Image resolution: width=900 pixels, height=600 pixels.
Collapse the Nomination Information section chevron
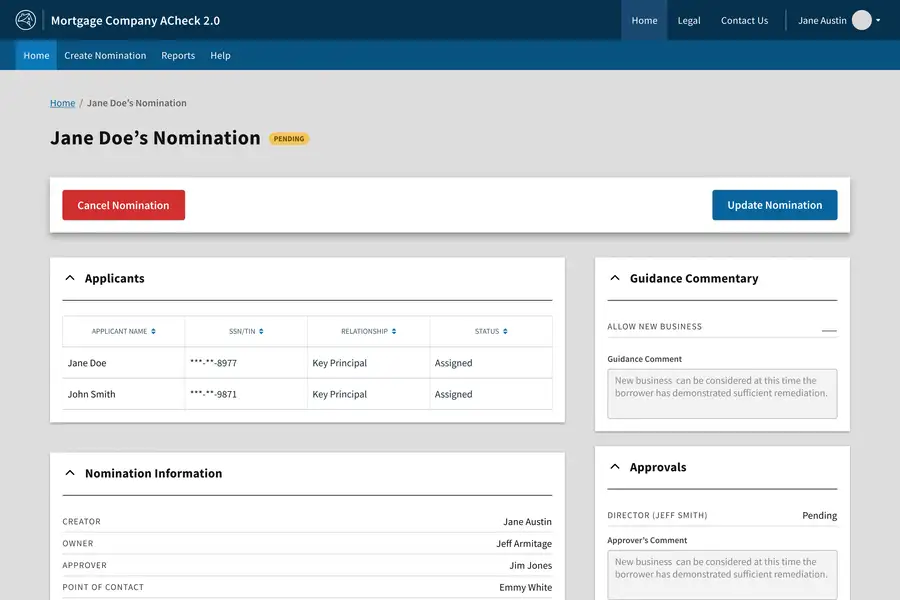(x=70, y=473)
